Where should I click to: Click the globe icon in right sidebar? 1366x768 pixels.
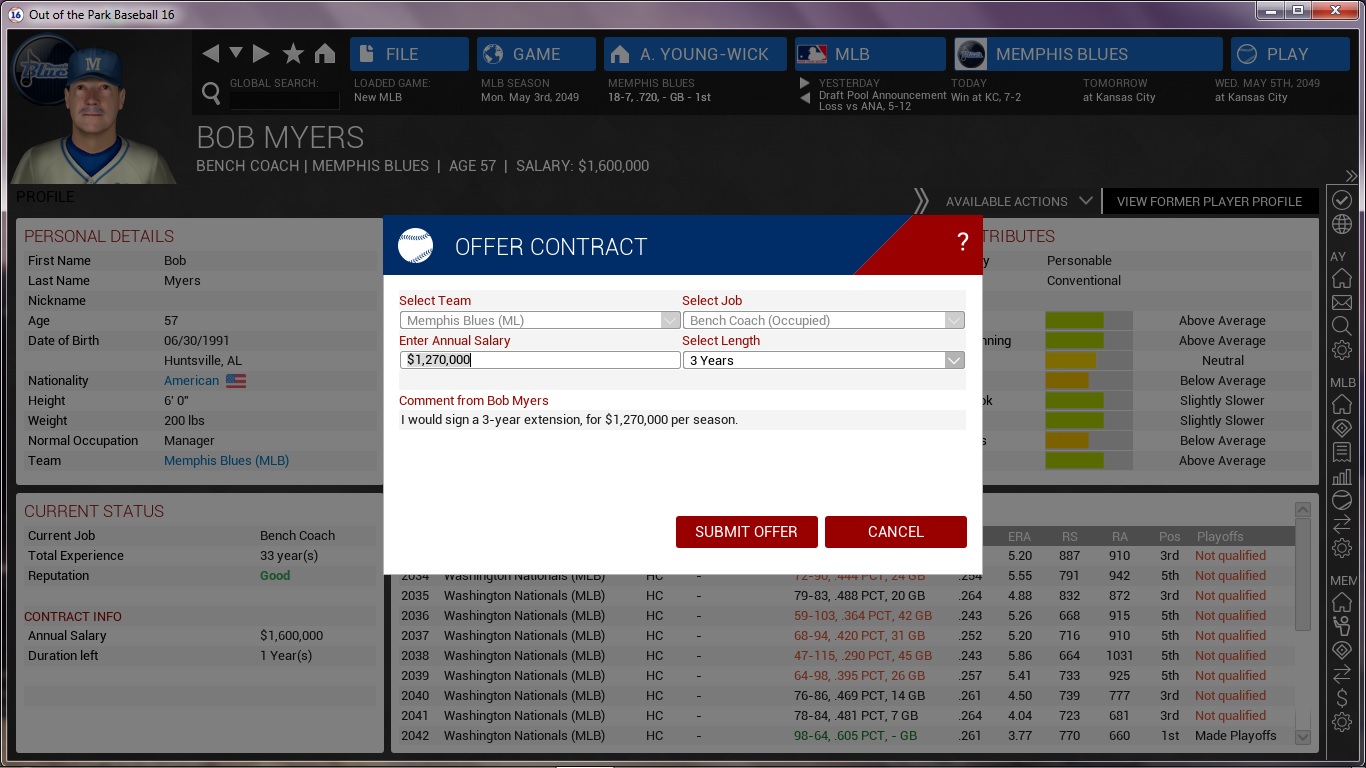1342,224
